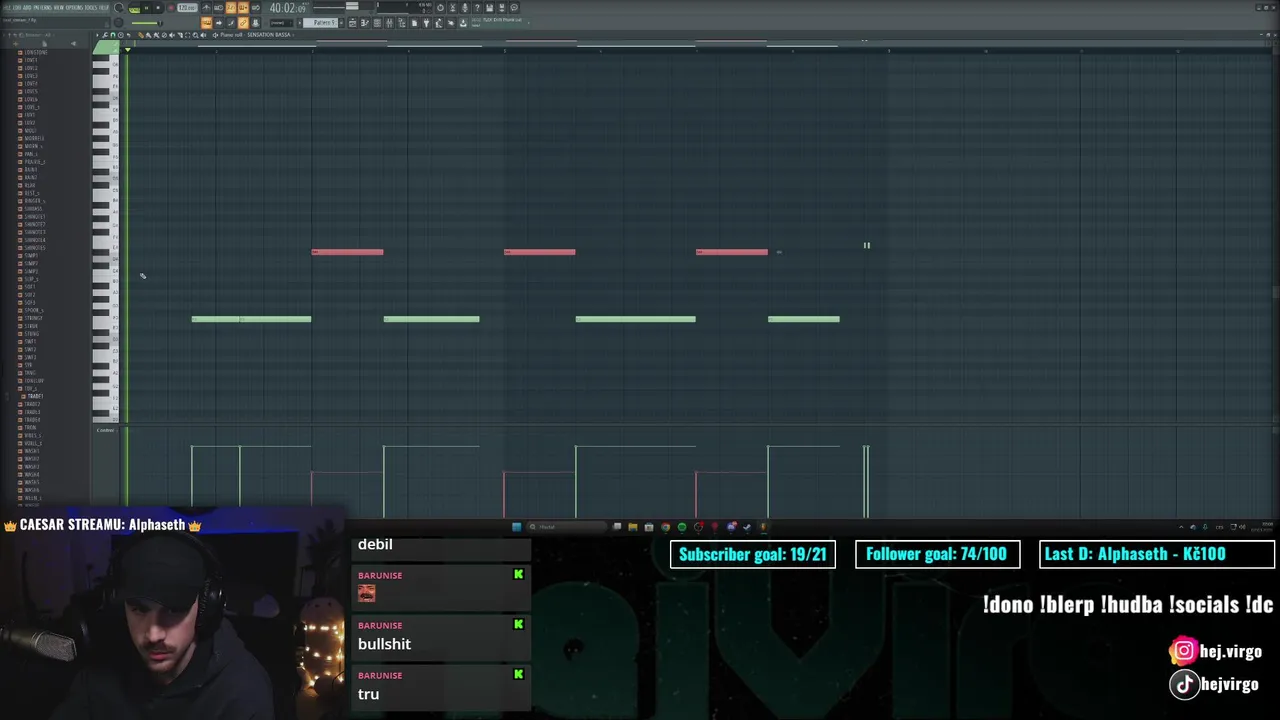
Task: Open the PATTERNS menu
Action: tap(45, 7)
